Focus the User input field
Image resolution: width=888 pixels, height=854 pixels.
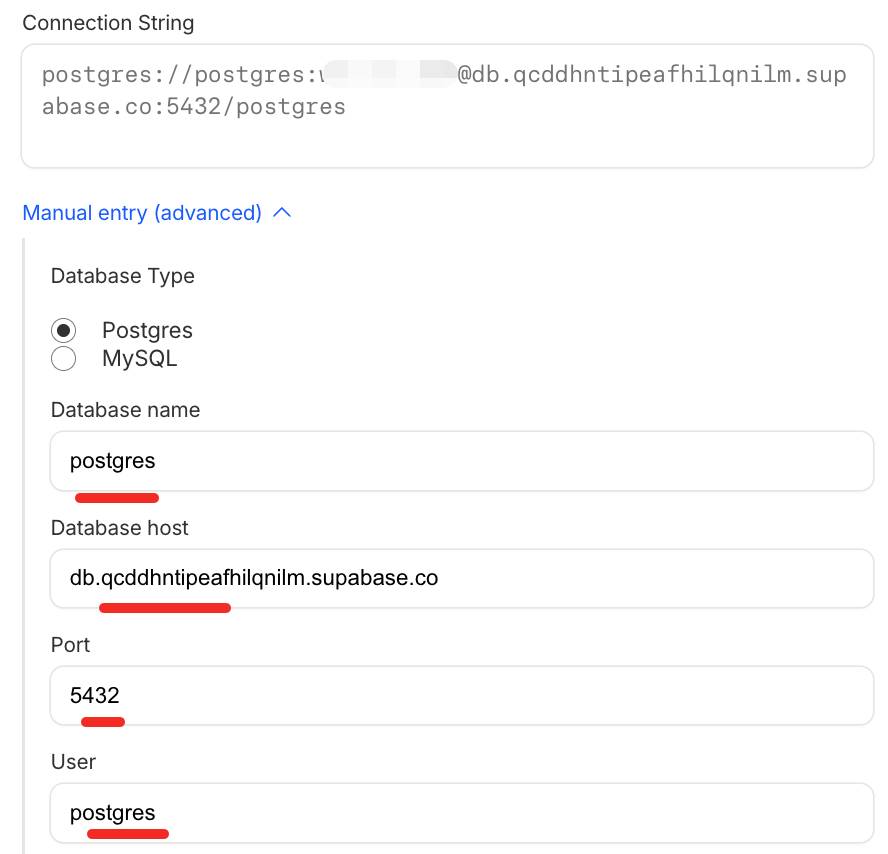click(x=462, y=813)
